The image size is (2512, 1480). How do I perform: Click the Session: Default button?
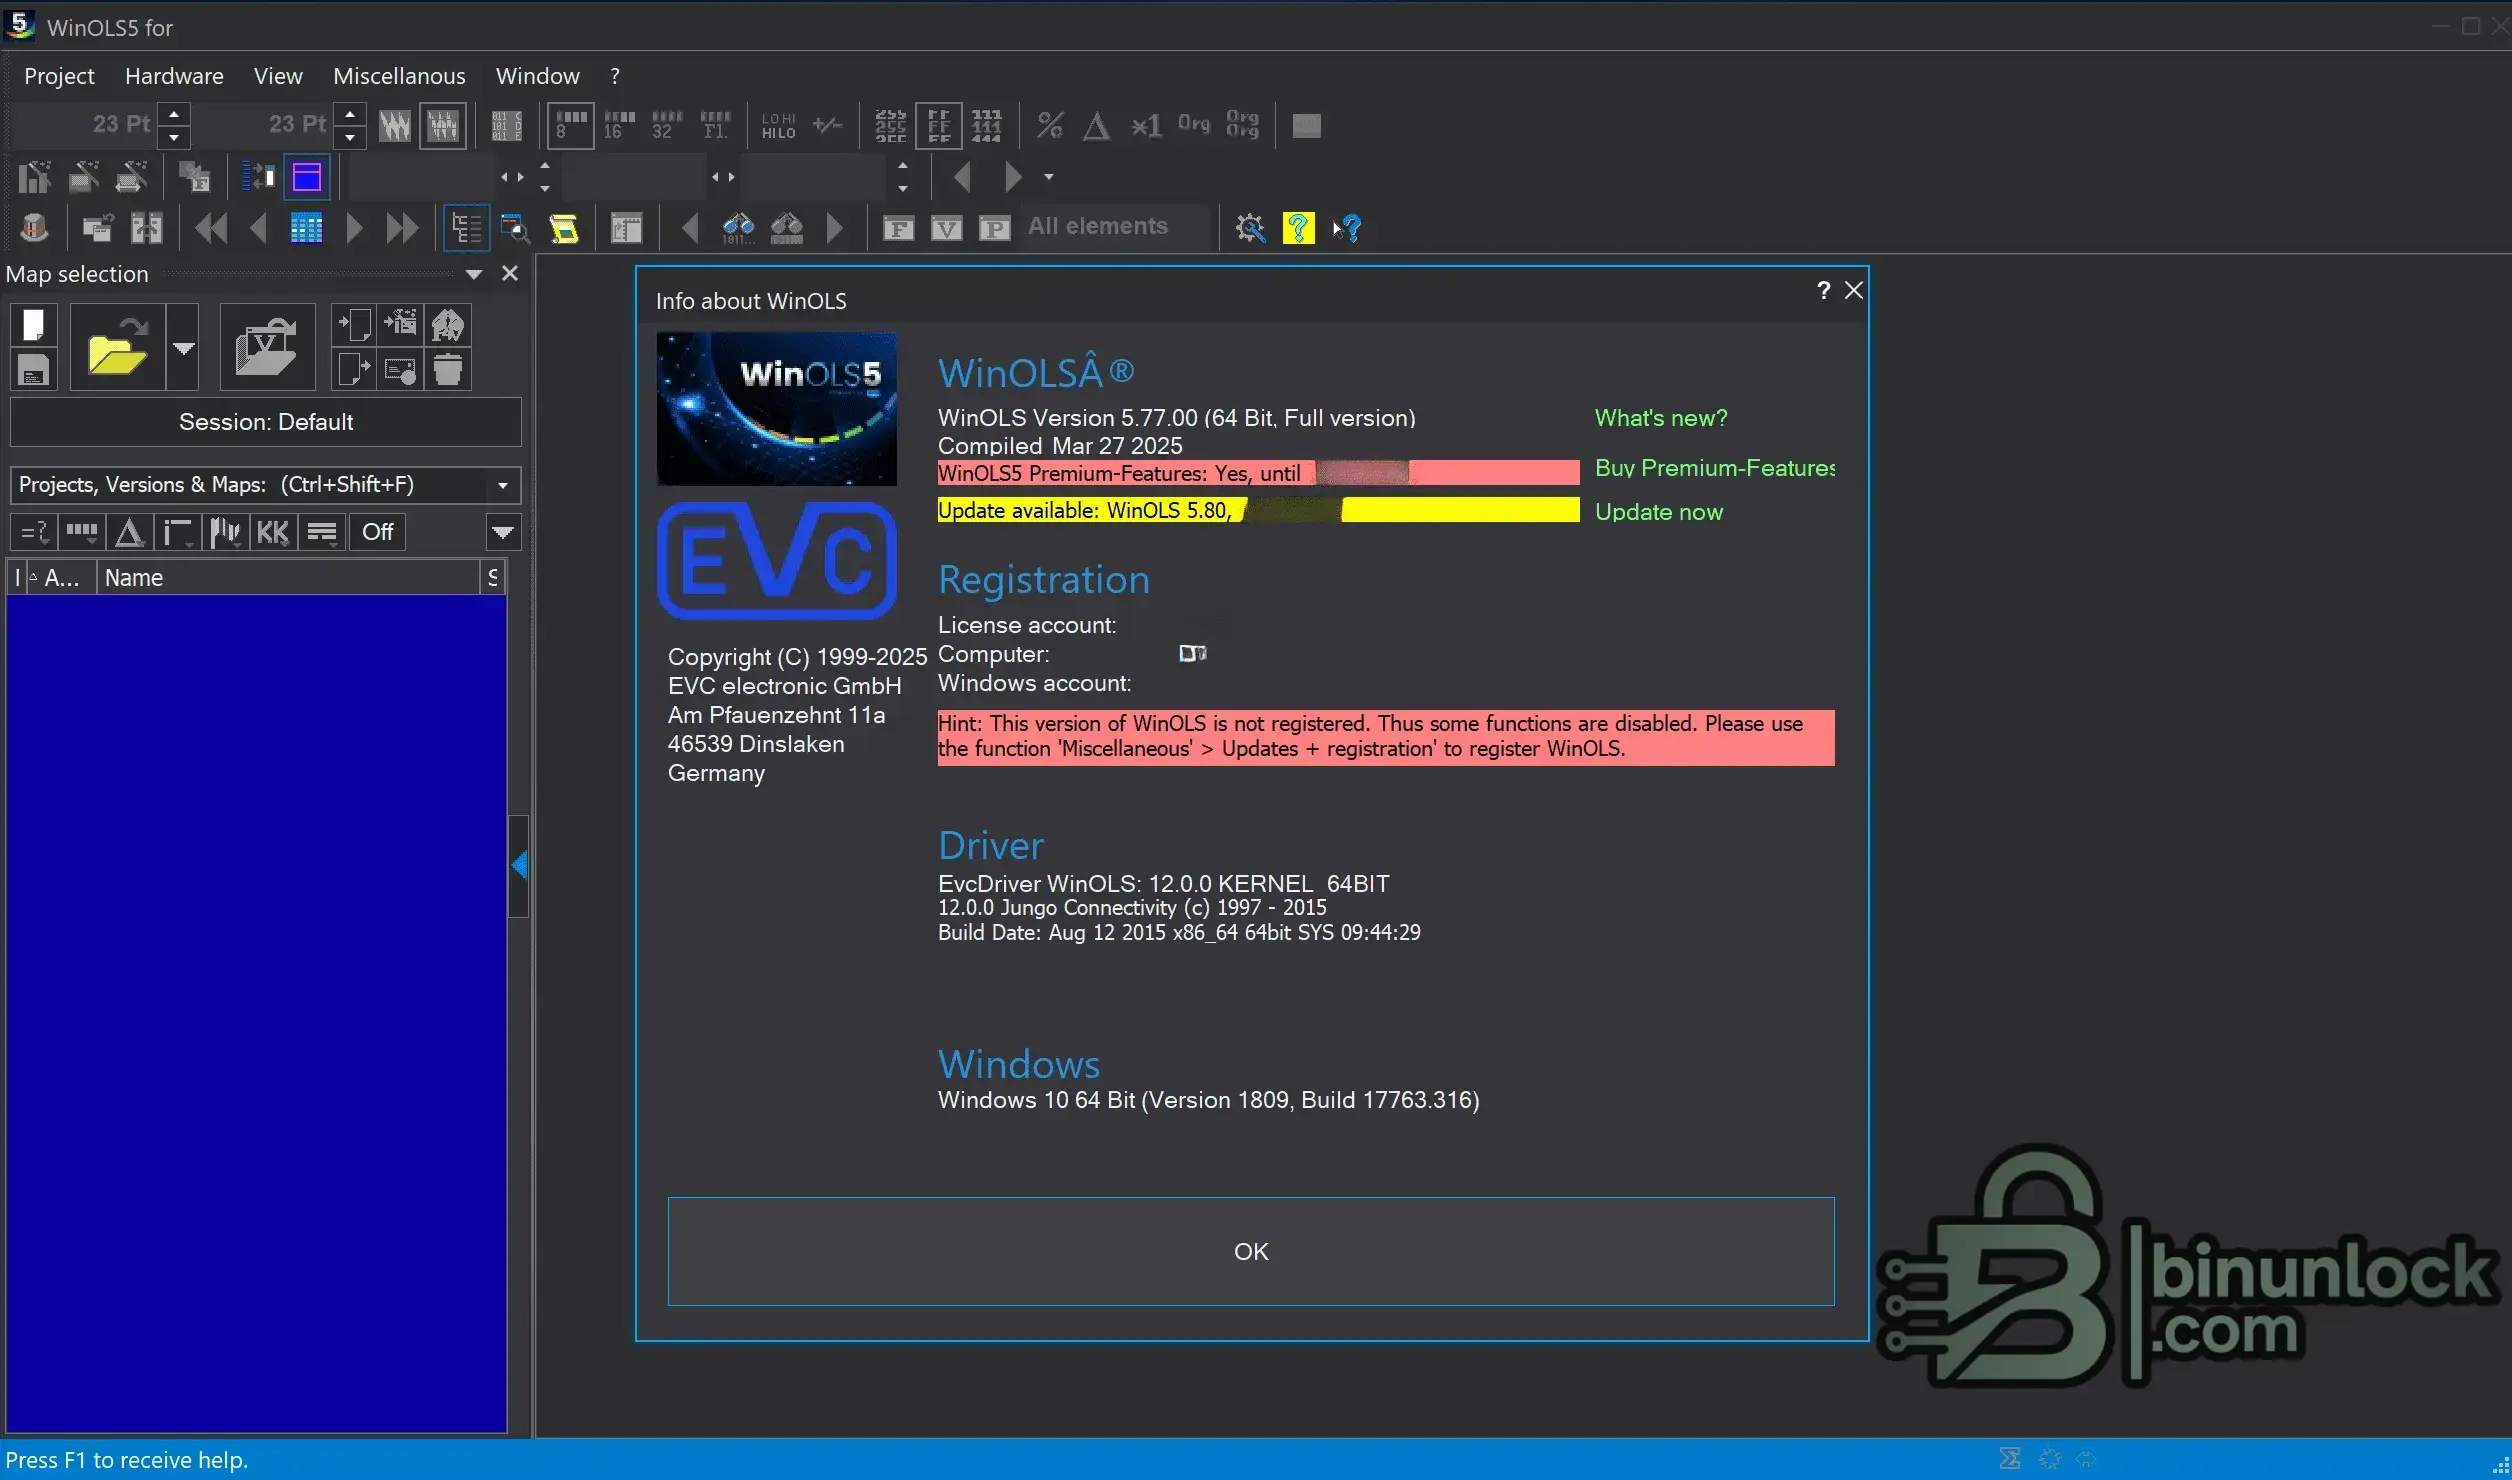tap(266, 422)
